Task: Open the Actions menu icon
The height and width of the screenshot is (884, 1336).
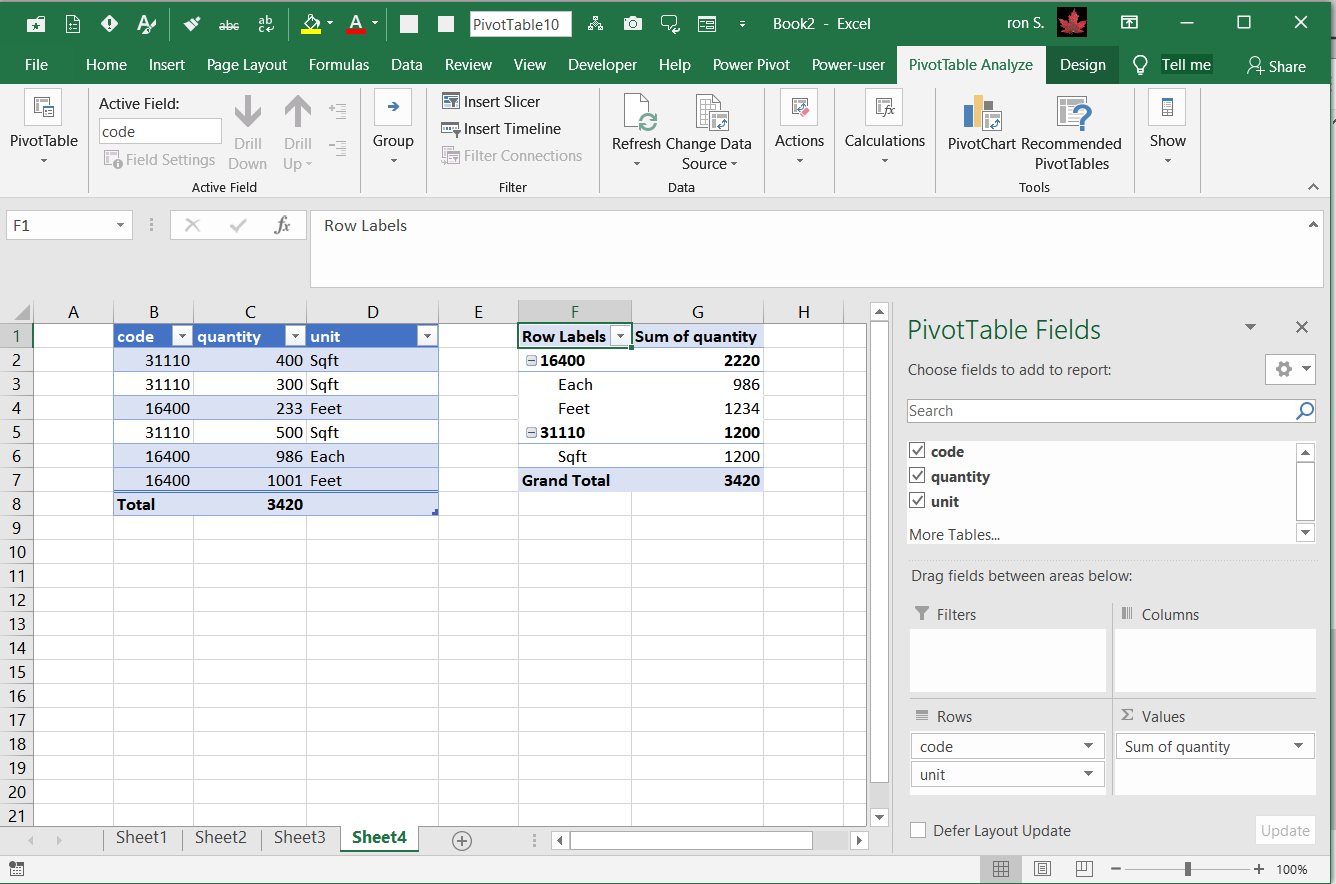Action: [799, 107]
